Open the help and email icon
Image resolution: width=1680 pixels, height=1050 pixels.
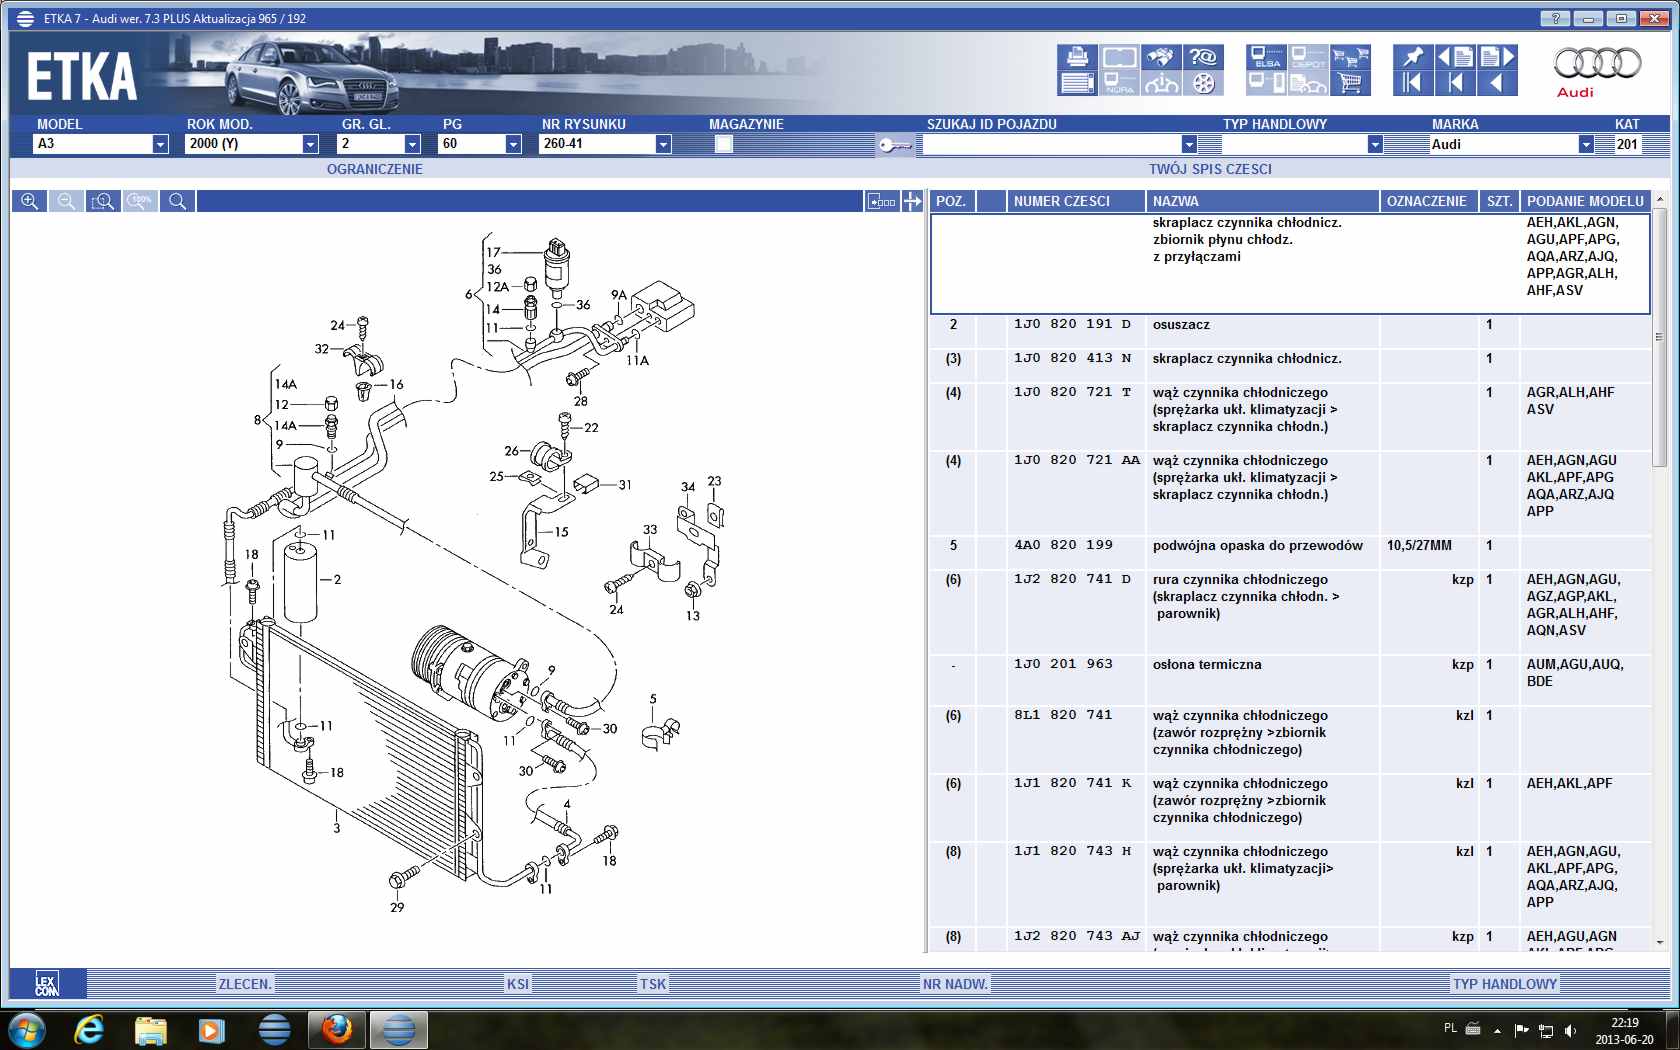pyautogui.click(x=1203, y=57)
